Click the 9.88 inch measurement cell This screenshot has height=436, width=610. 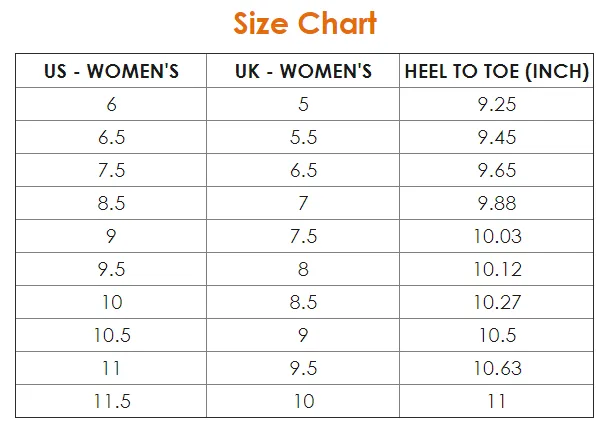[497, 203]
